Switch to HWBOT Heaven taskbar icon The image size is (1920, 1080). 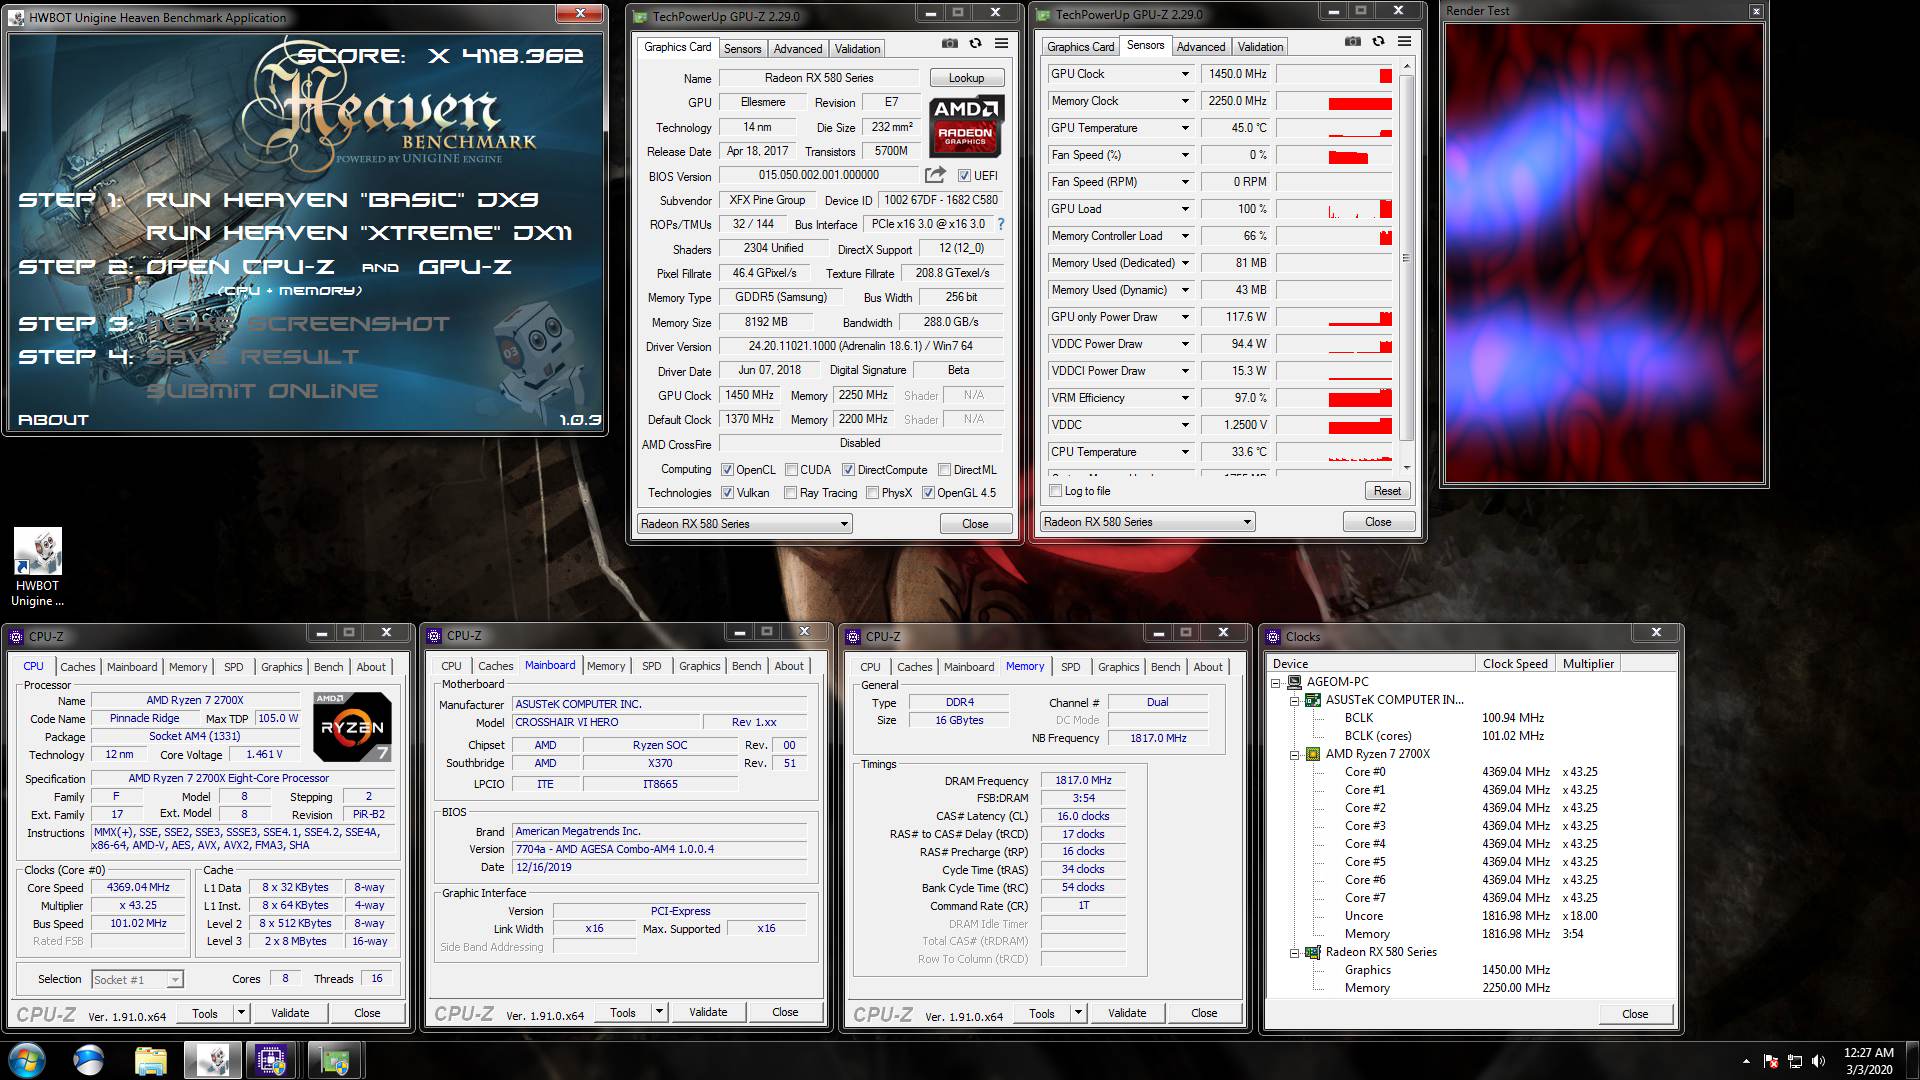point(211,1060)
